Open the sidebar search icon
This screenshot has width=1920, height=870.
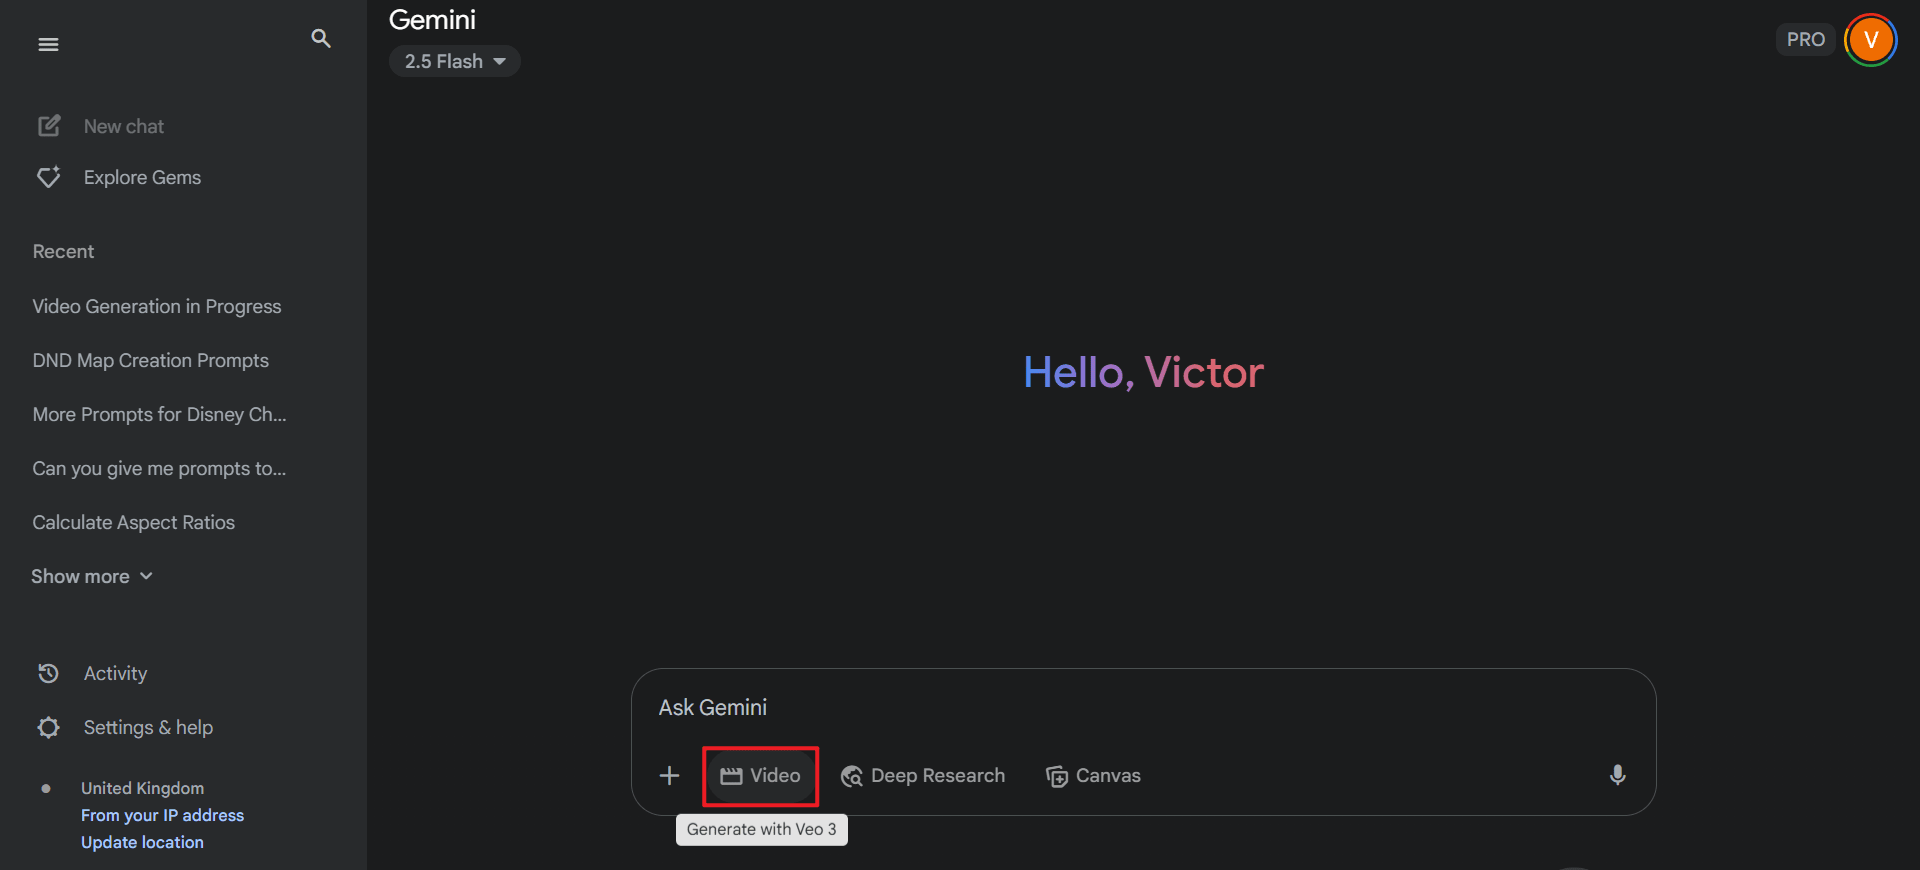(321, 38)
